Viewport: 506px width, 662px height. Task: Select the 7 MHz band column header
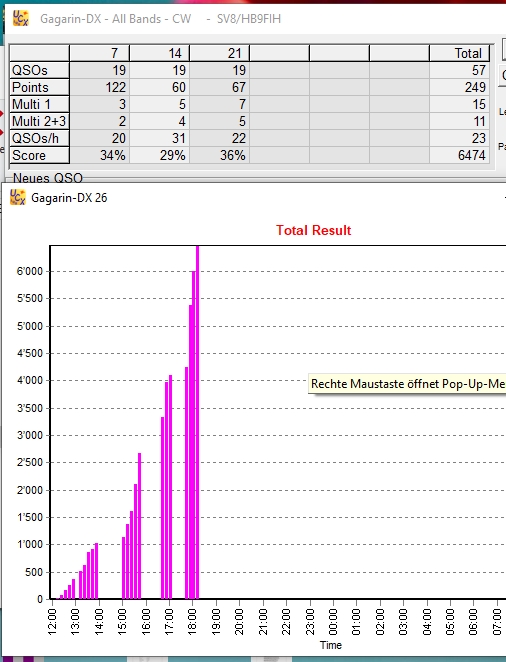click(x=100, y=53)
